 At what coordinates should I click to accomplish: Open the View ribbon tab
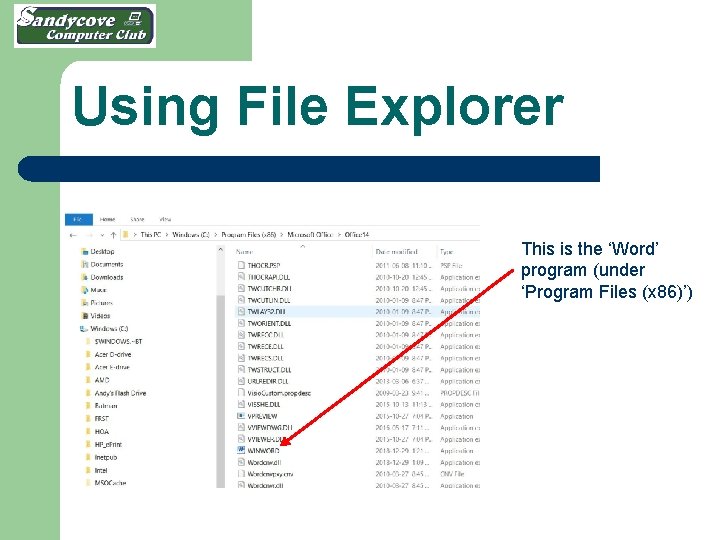(165, 219)
